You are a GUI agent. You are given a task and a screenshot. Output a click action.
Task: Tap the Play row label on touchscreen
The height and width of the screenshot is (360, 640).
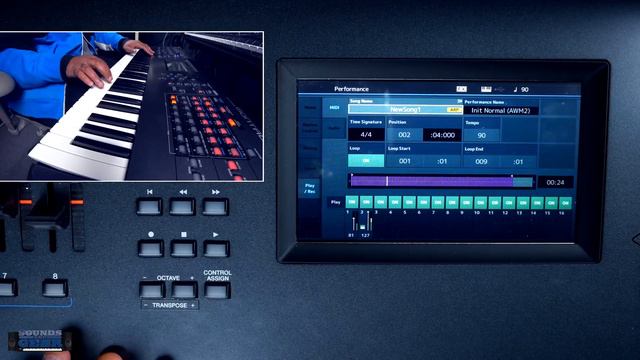tap(336, 202)
